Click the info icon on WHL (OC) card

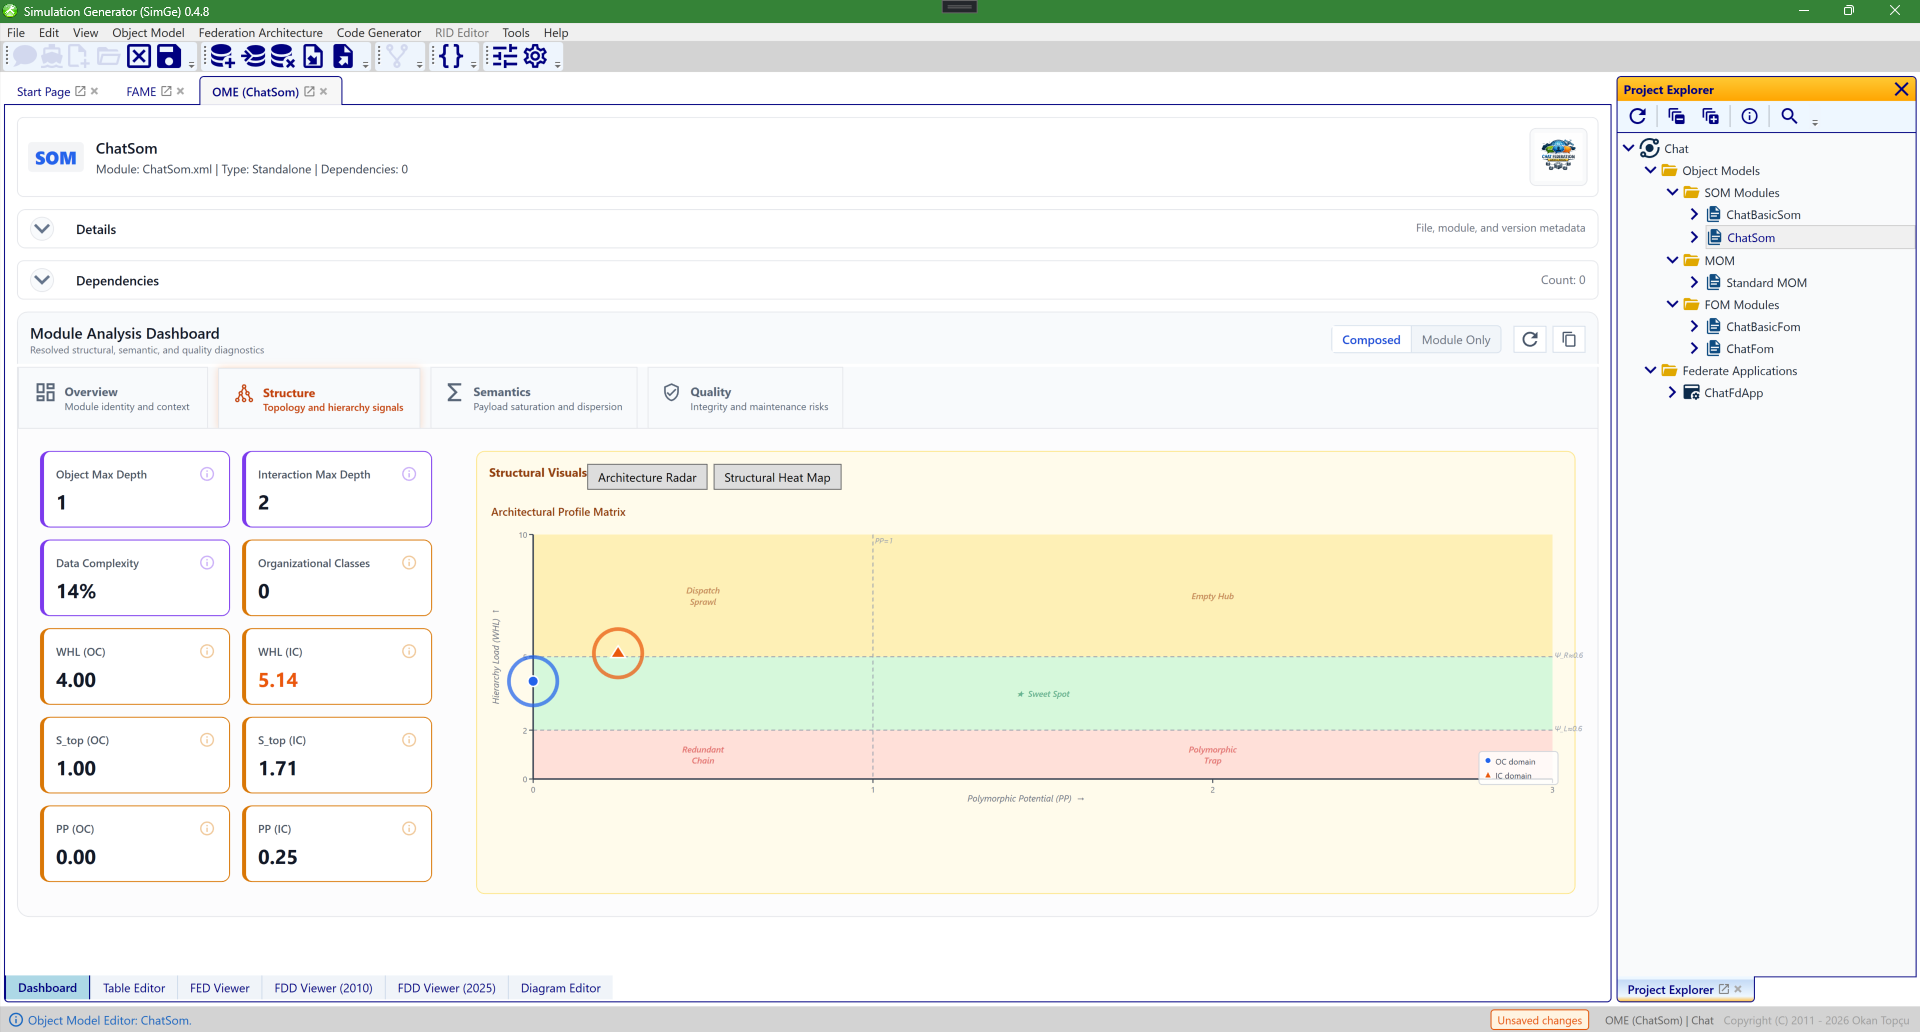click(x=207, y=651)
